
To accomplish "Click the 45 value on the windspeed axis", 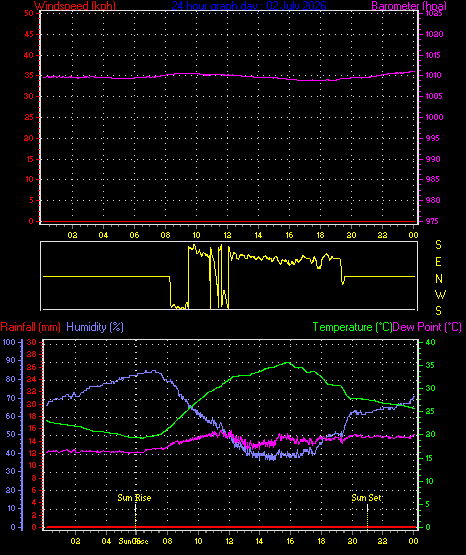I will click(x=29, y=34).
